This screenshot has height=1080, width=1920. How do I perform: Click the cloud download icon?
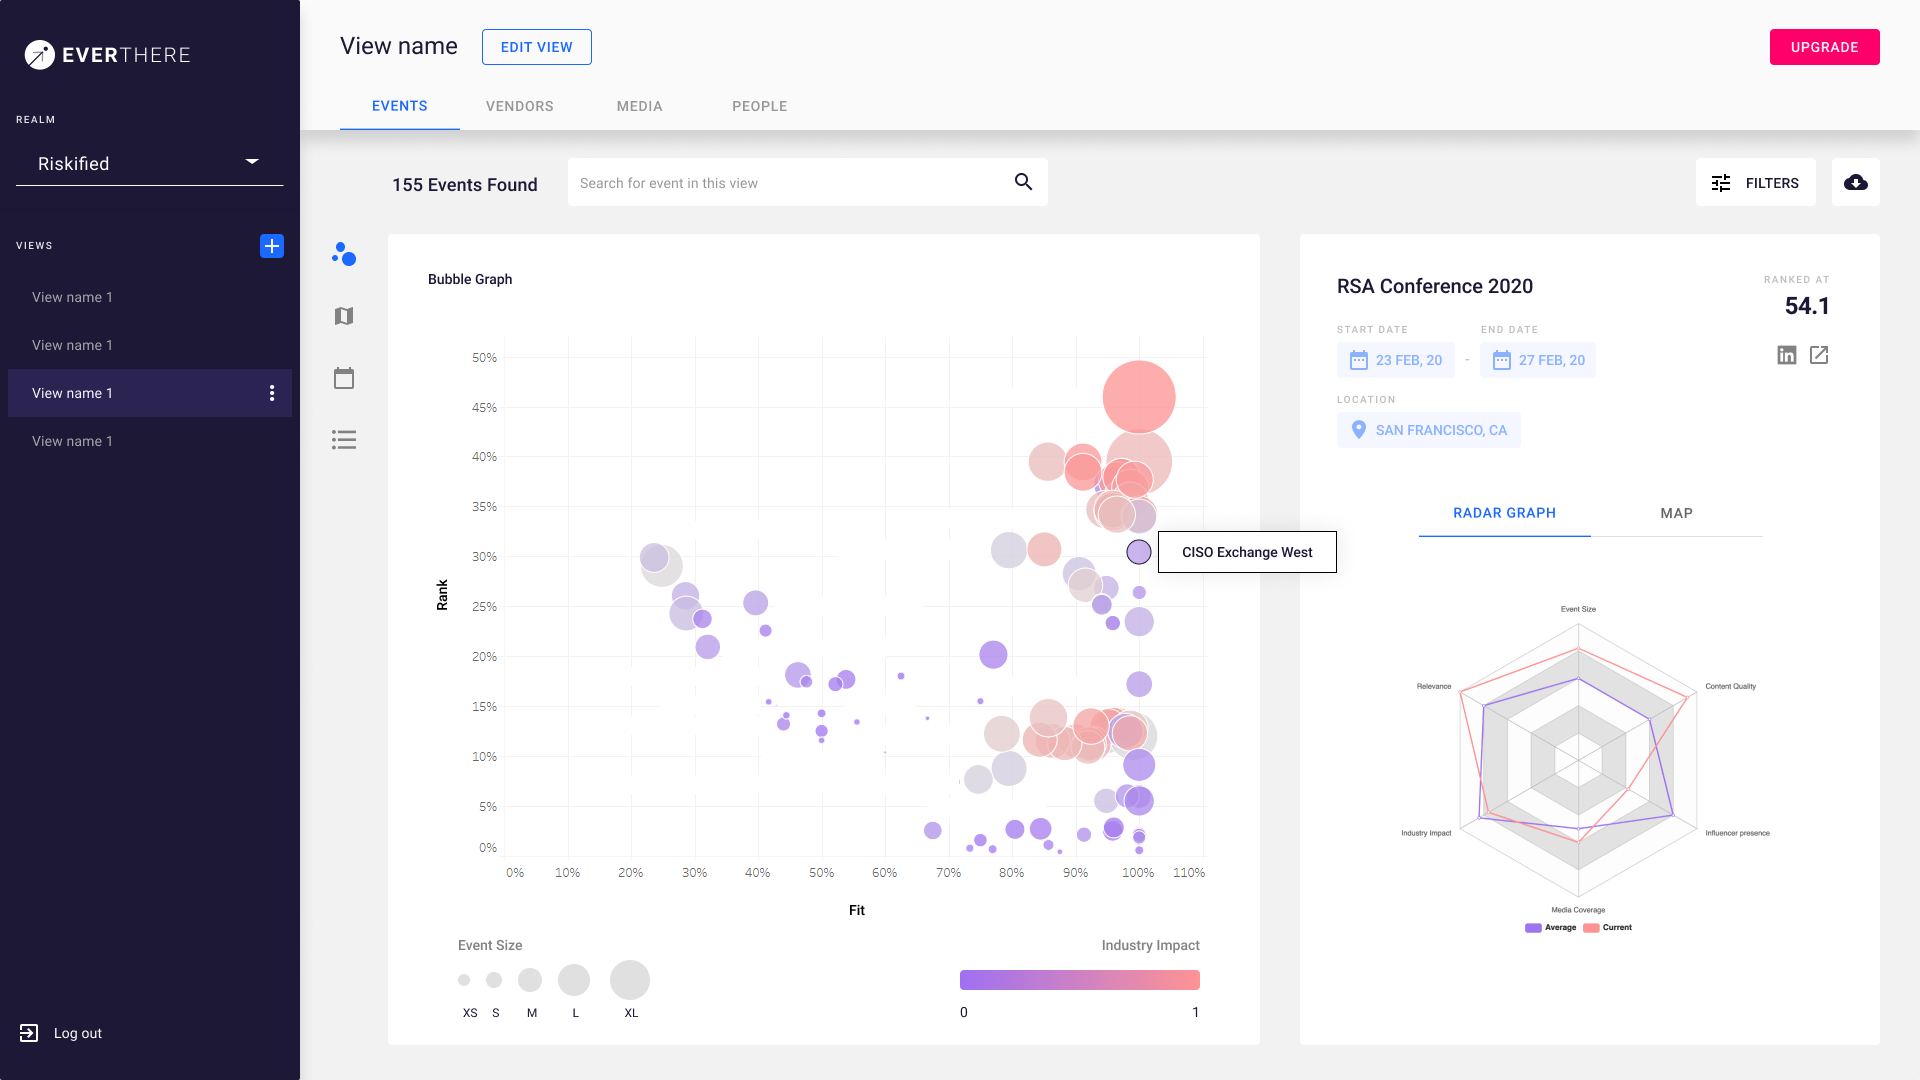point(1856,182)
